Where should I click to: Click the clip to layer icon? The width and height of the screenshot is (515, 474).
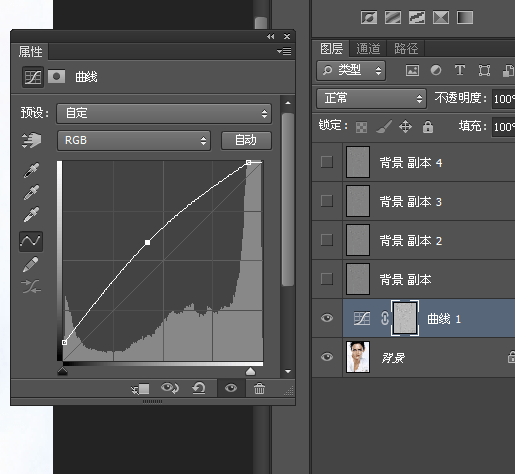[x=140, y=389]
